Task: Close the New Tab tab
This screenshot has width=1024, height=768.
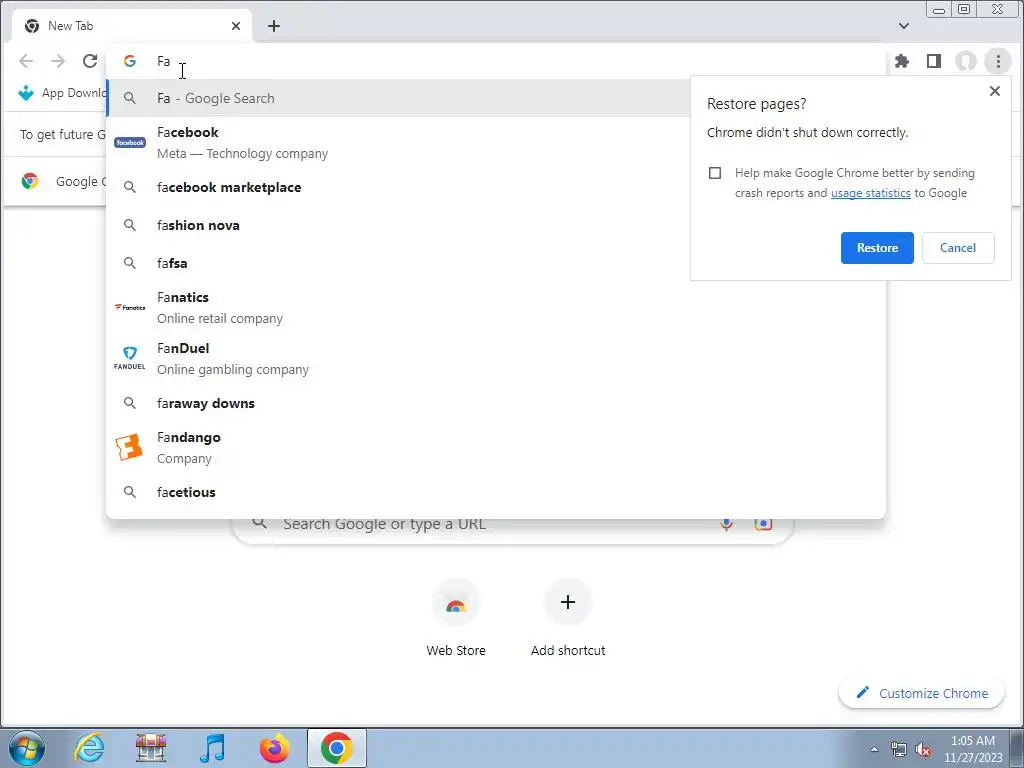Action: pyautogui.click(x=236, y=26)
